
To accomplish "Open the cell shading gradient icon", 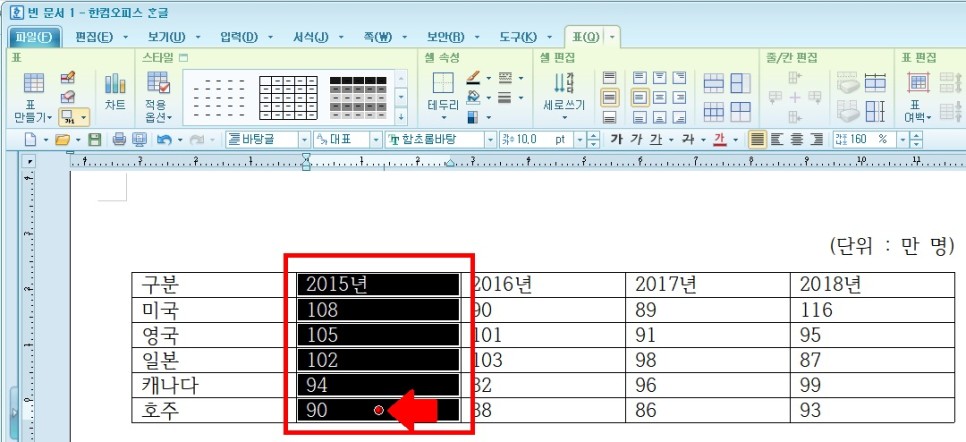I will tap(473, 116).
